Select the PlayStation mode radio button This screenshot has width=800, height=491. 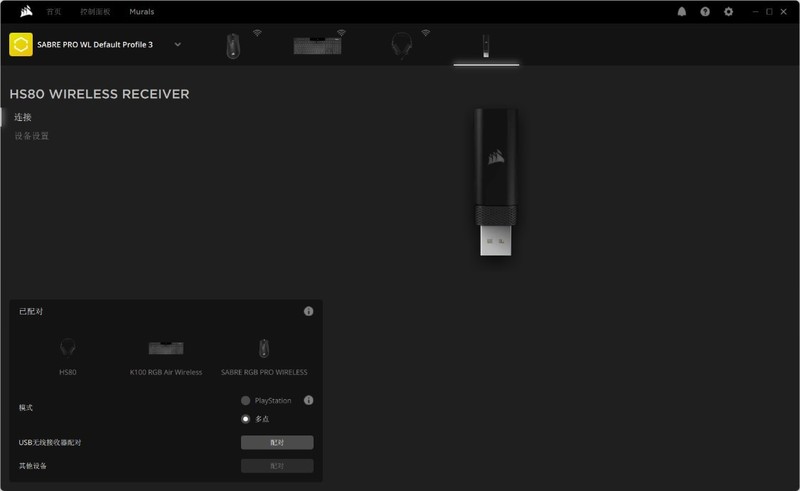point(245,401)
